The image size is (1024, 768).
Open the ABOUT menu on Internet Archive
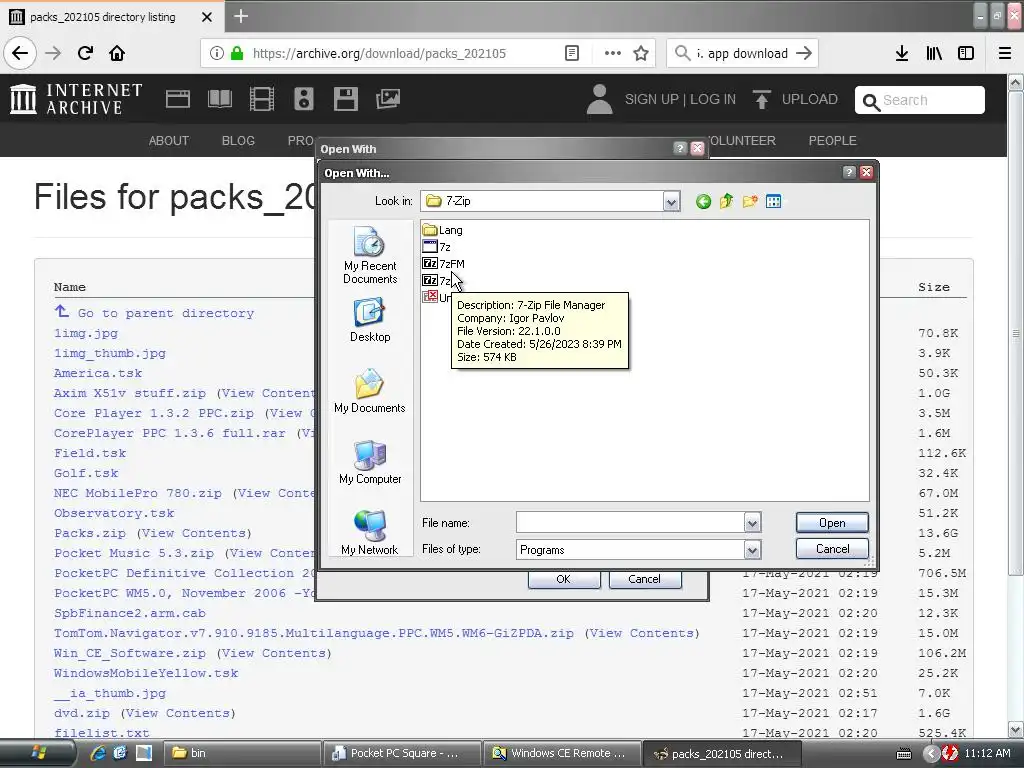(x=168, y=140)
